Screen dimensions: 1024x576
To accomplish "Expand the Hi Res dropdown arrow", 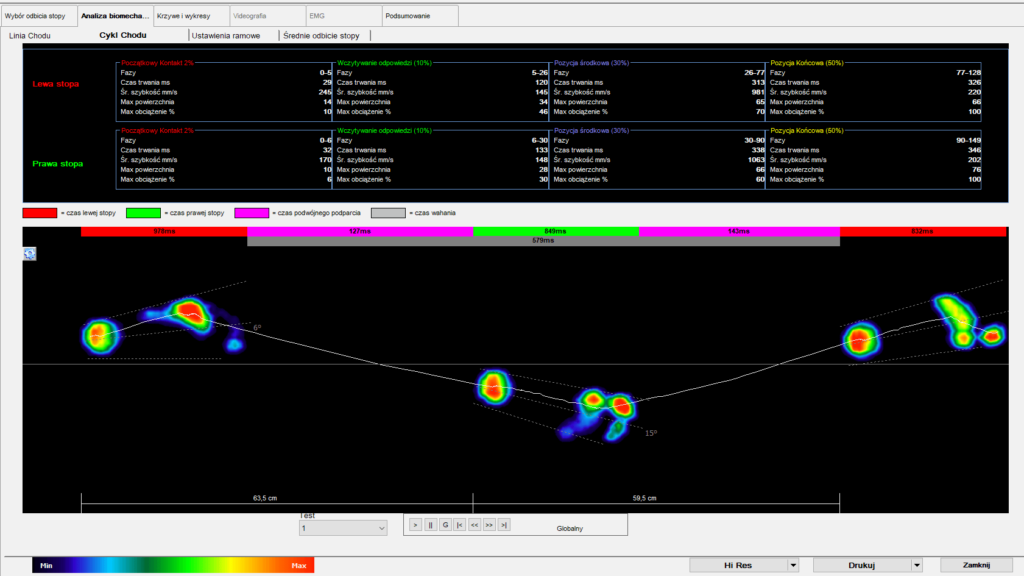I will coord(793,565).
